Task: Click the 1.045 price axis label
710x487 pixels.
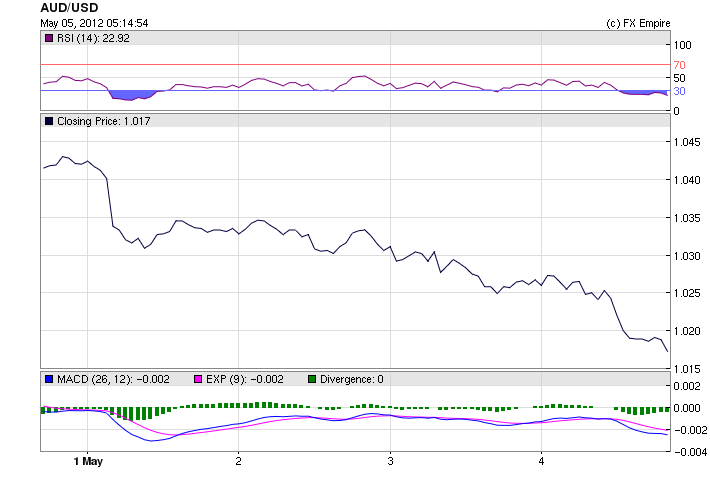Action: (x=687, y=142)
